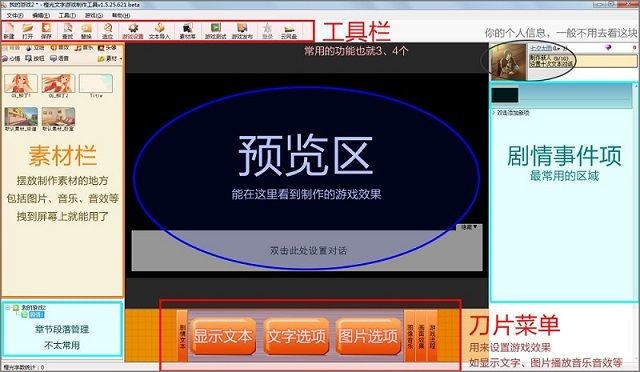The image size is (640, 372).
Task: Select the first character sprite thumbnail
Action: 21,84
